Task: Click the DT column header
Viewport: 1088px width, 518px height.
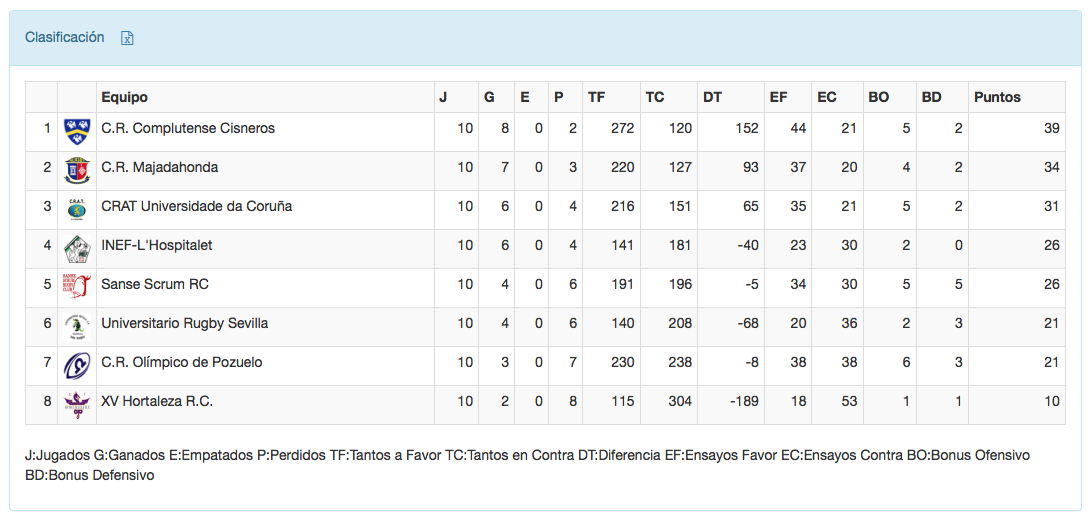Action: (x=712, y=97)
